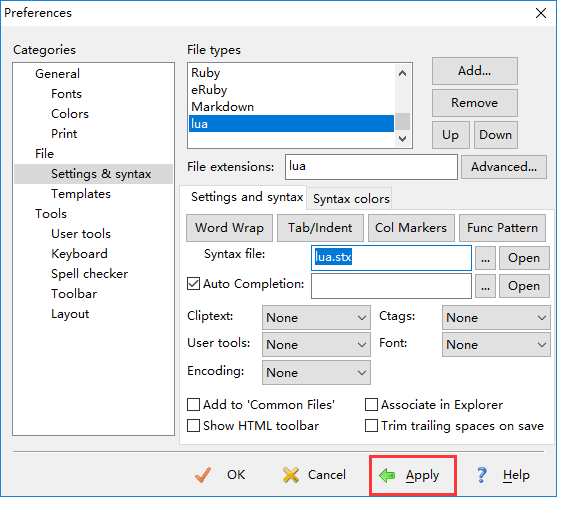Open Func Pattern settings
The height and width of the screenshot is (513, 568).
[502, 228]
